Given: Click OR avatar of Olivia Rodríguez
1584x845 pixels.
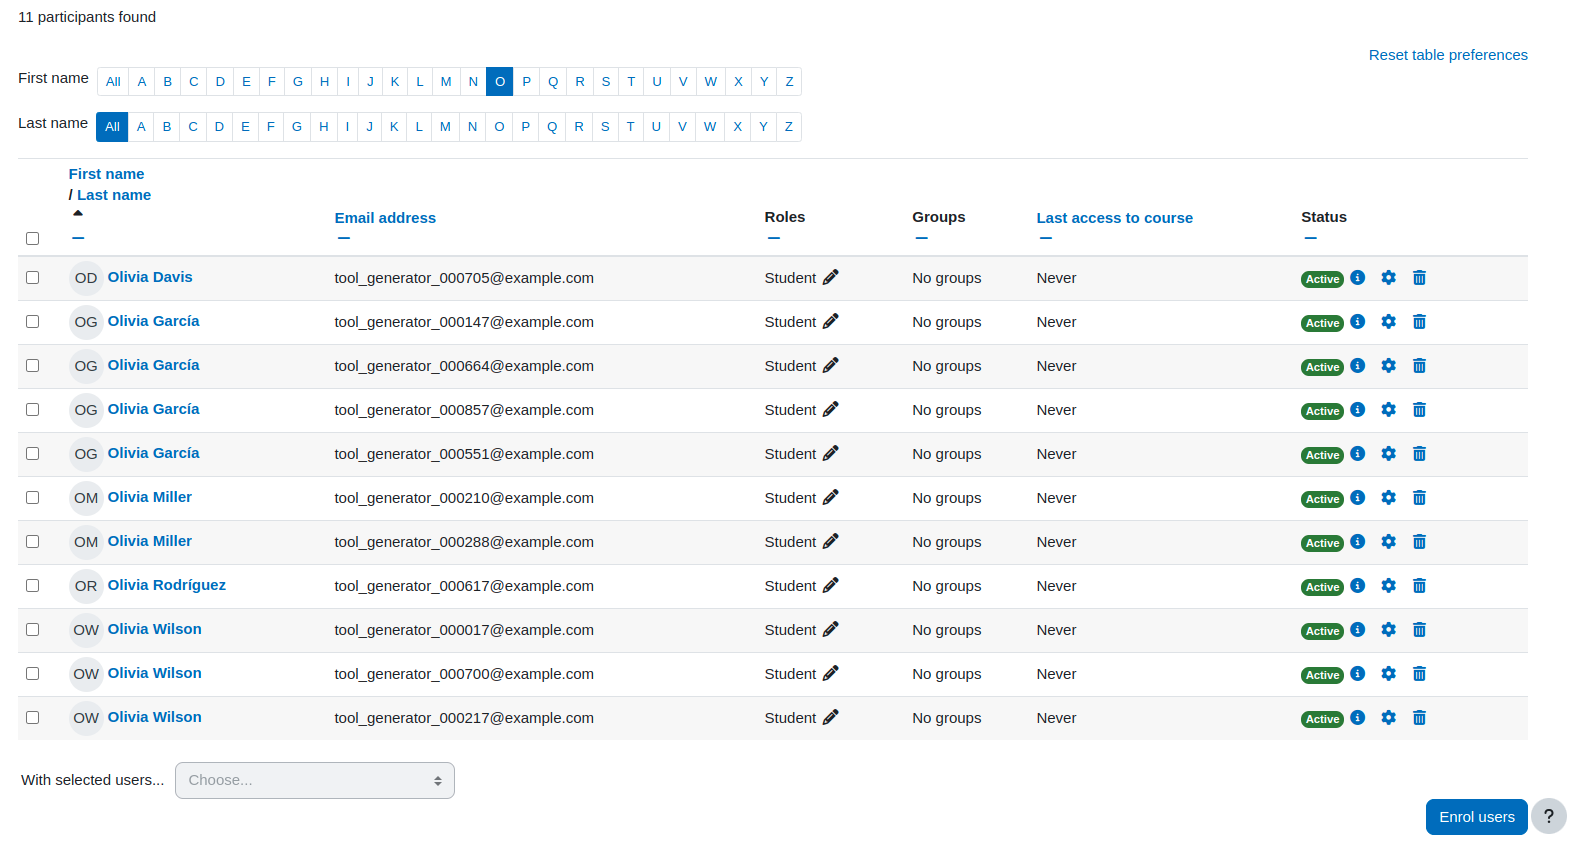Looking at the screenshot, I should pyautogui.click(x=86, y=586).
